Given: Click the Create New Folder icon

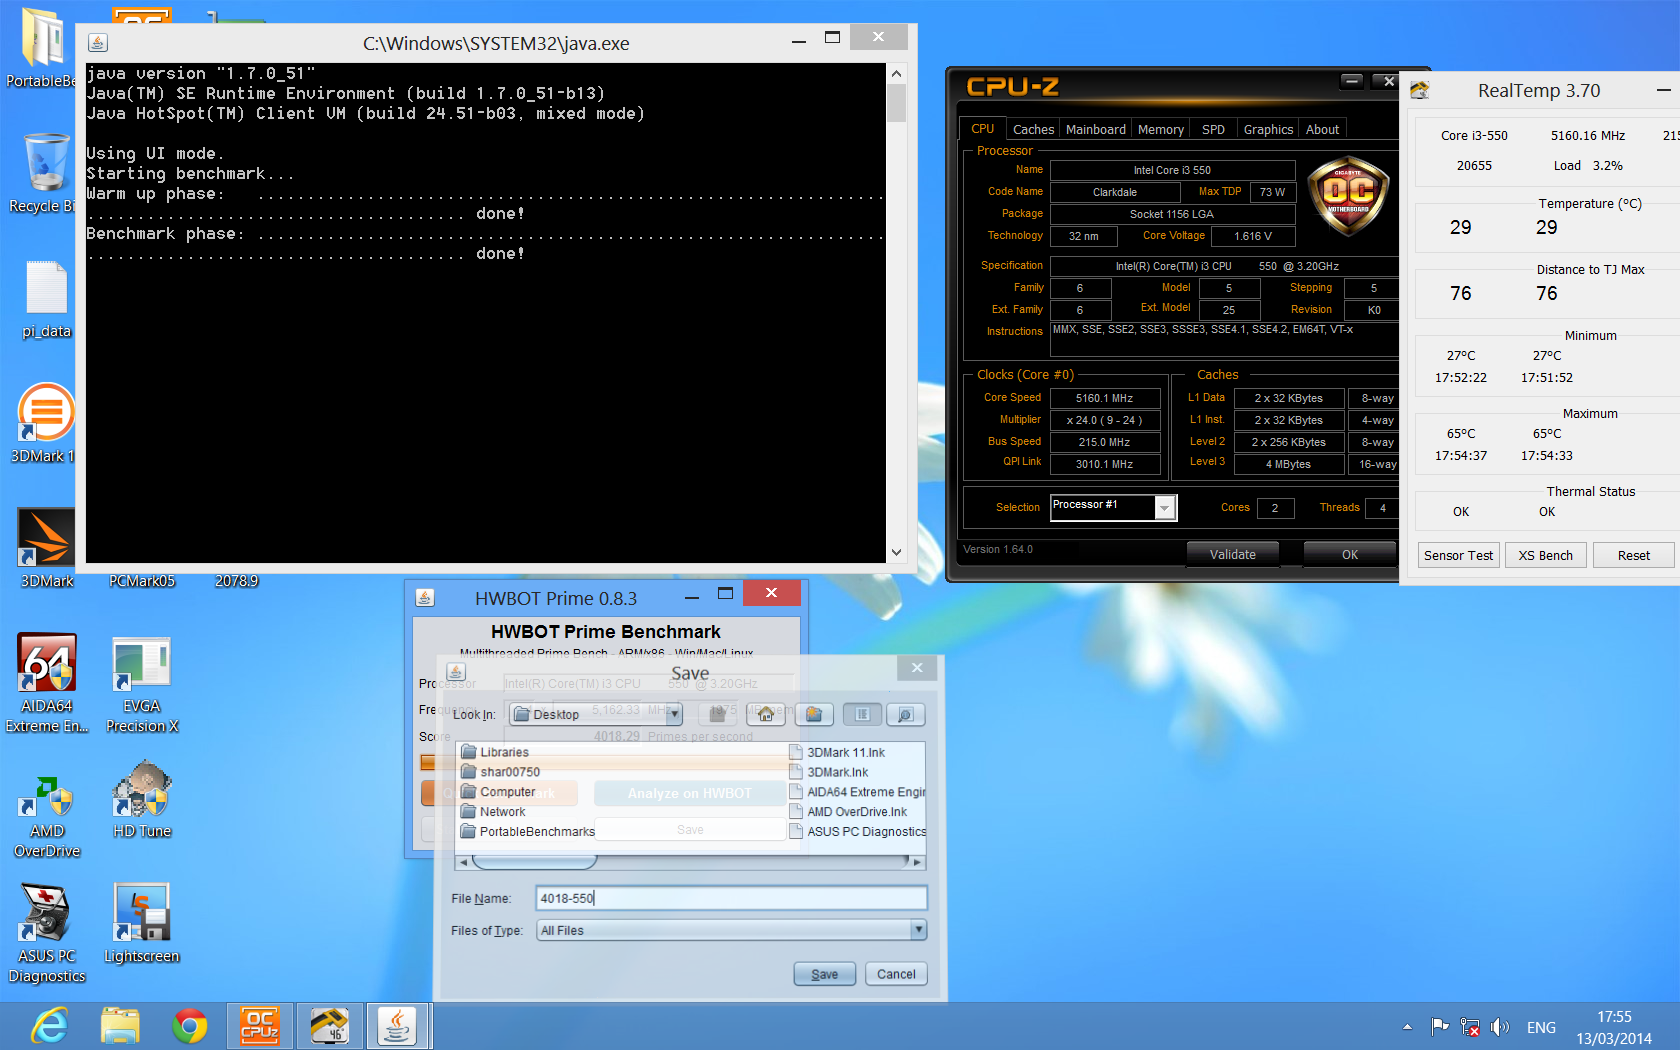Looking at the screenshot, I should (814, 714).
